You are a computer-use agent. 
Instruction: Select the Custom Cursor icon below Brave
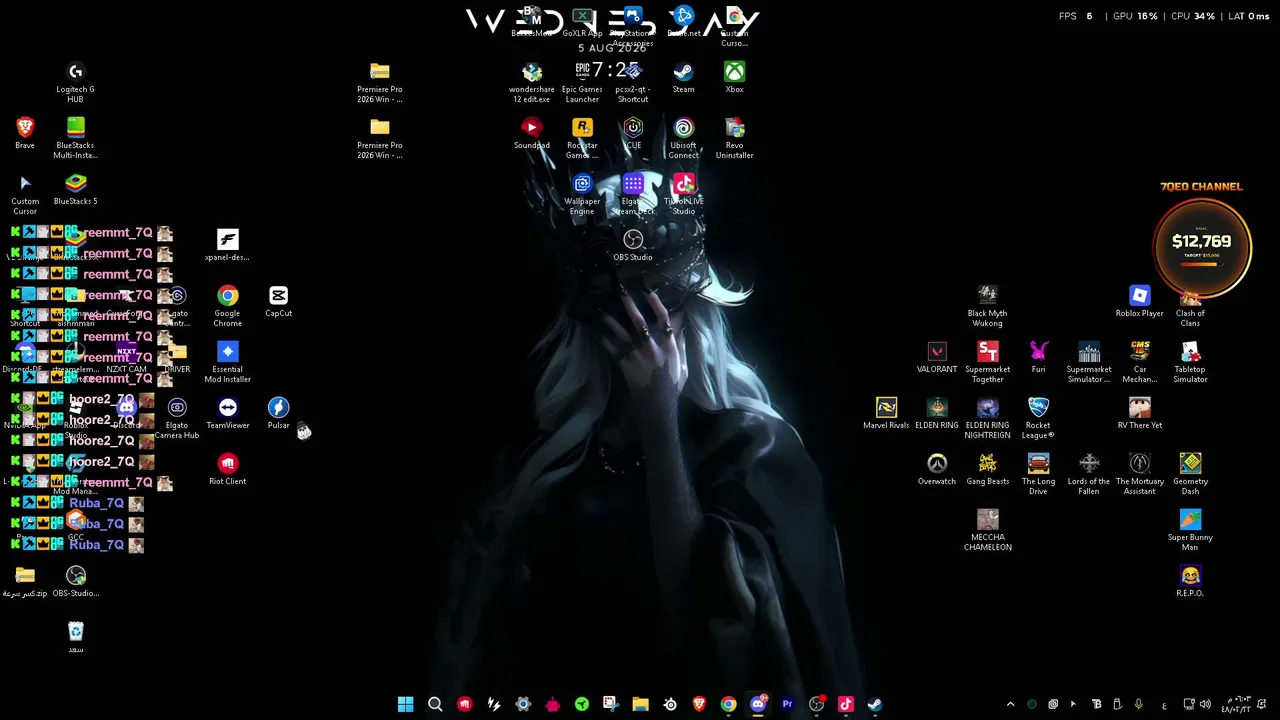[25, 184]
